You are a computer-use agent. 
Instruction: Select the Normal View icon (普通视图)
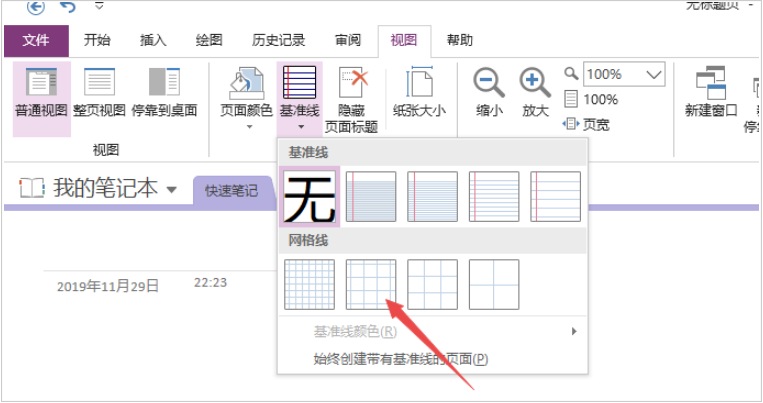click(x=42, y=83)
